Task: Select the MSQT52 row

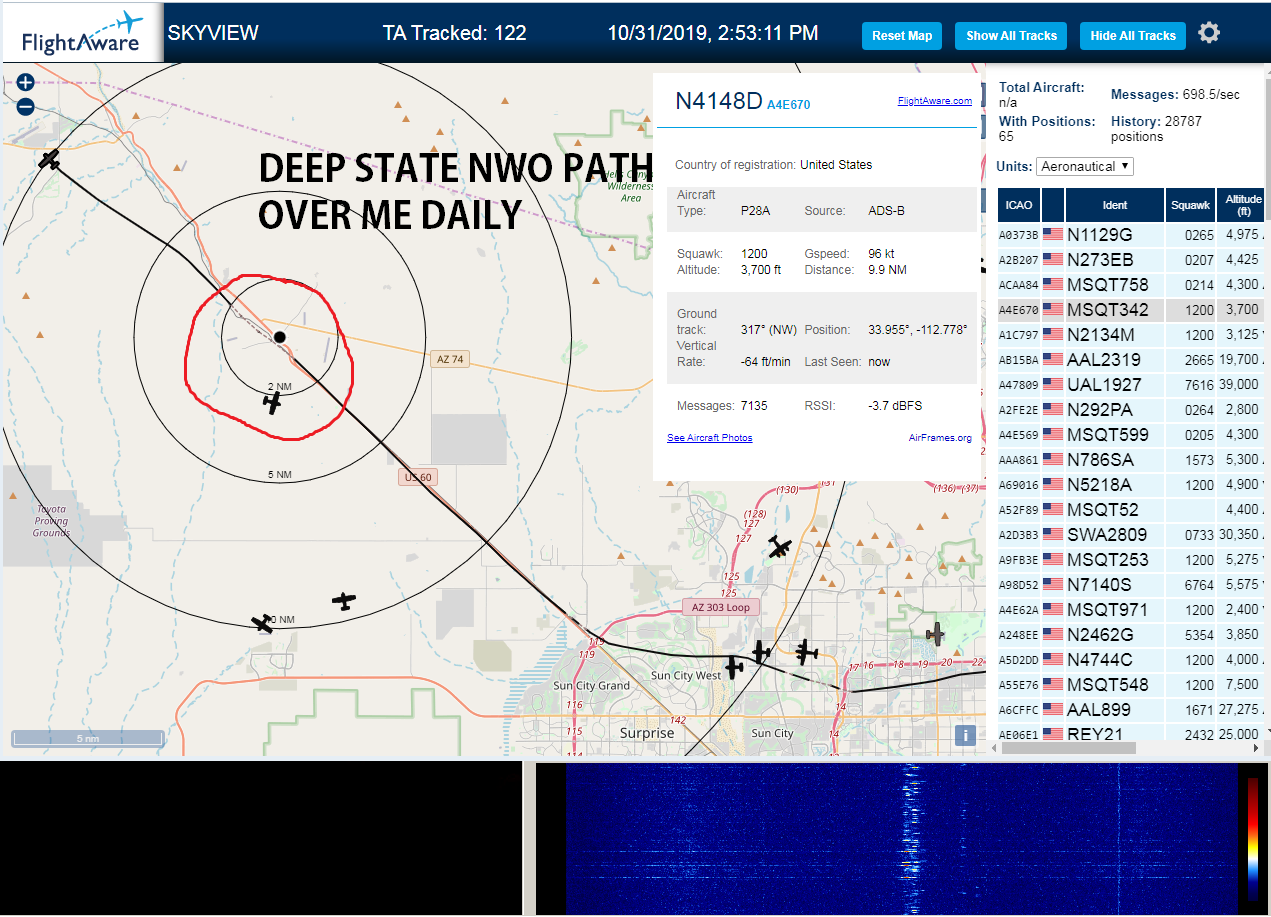Action: [x=1131, y=509]
